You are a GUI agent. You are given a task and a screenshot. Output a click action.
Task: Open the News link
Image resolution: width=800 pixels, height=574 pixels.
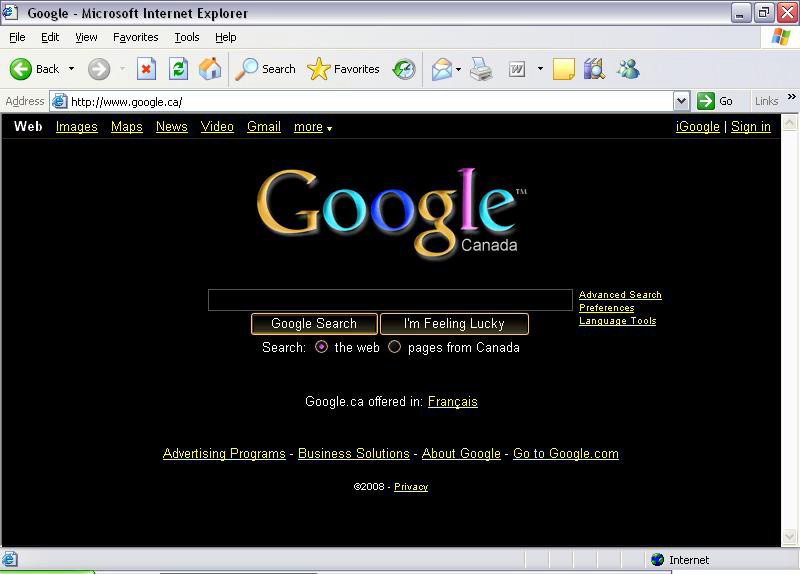tap(171, 127)
